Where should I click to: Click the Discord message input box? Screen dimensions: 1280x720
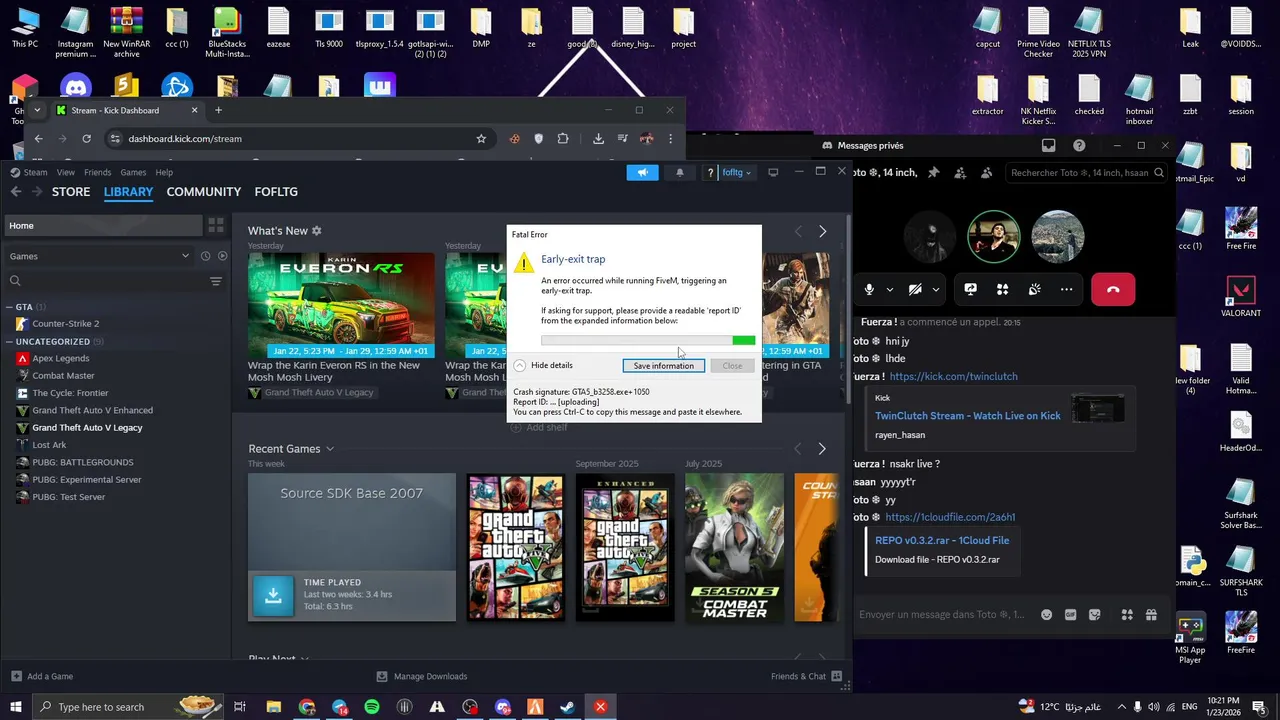pos(942,614)
